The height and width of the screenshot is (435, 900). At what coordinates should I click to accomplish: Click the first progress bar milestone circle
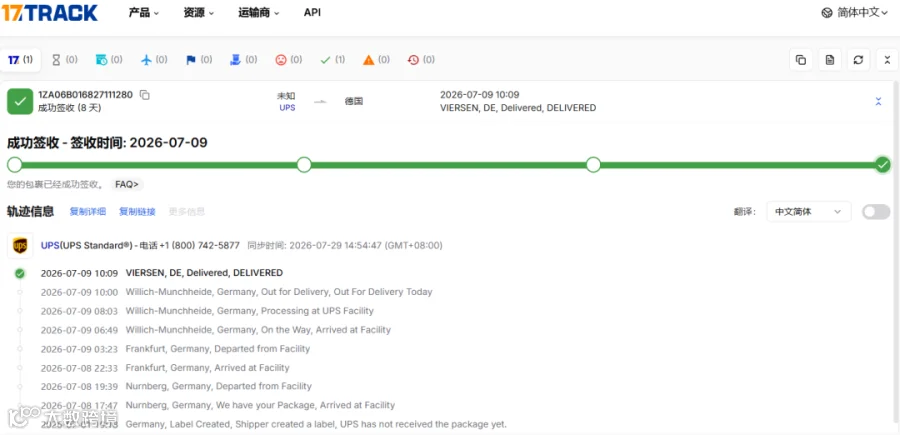(15, 165)
